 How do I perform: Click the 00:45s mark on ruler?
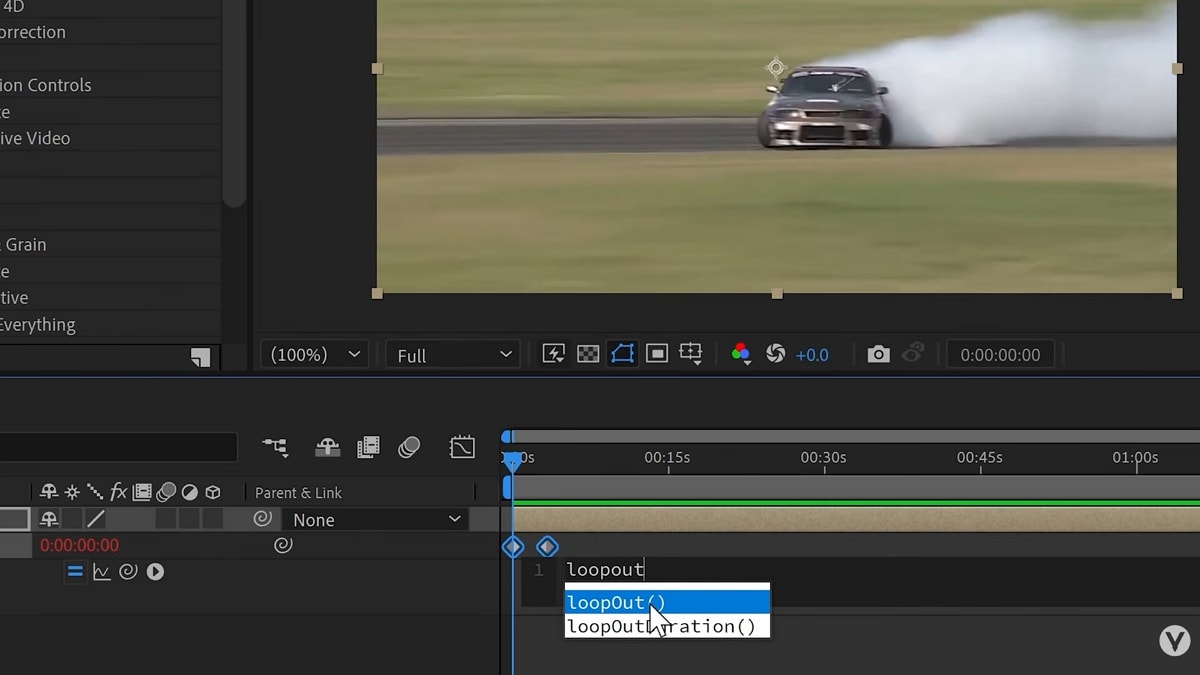tap(979, 457)
